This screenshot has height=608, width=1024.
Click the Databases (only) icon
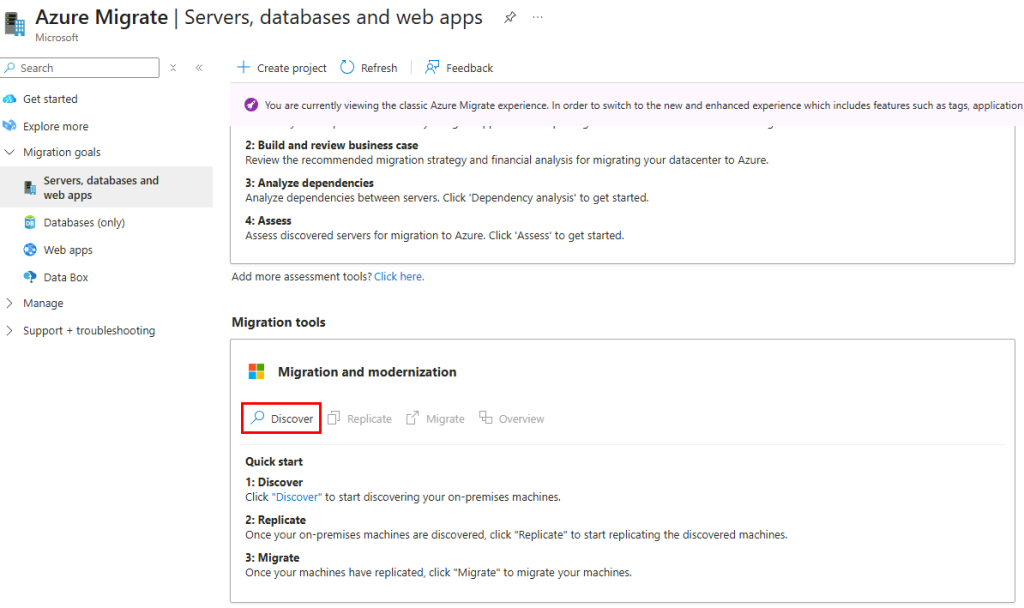[30, 222]
